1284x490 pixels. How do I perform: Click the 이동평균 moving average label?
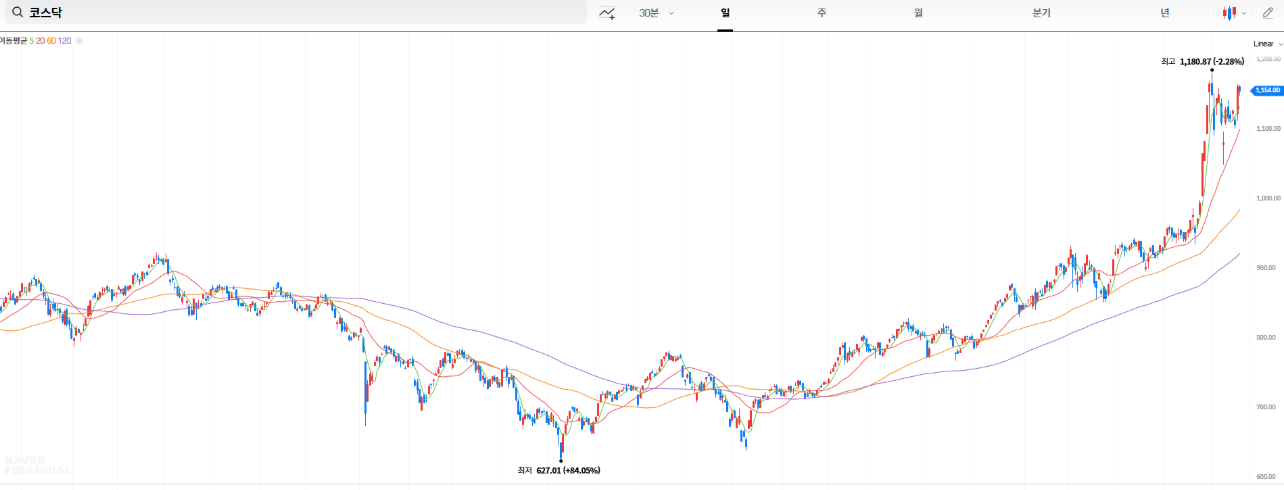point(12,40)
